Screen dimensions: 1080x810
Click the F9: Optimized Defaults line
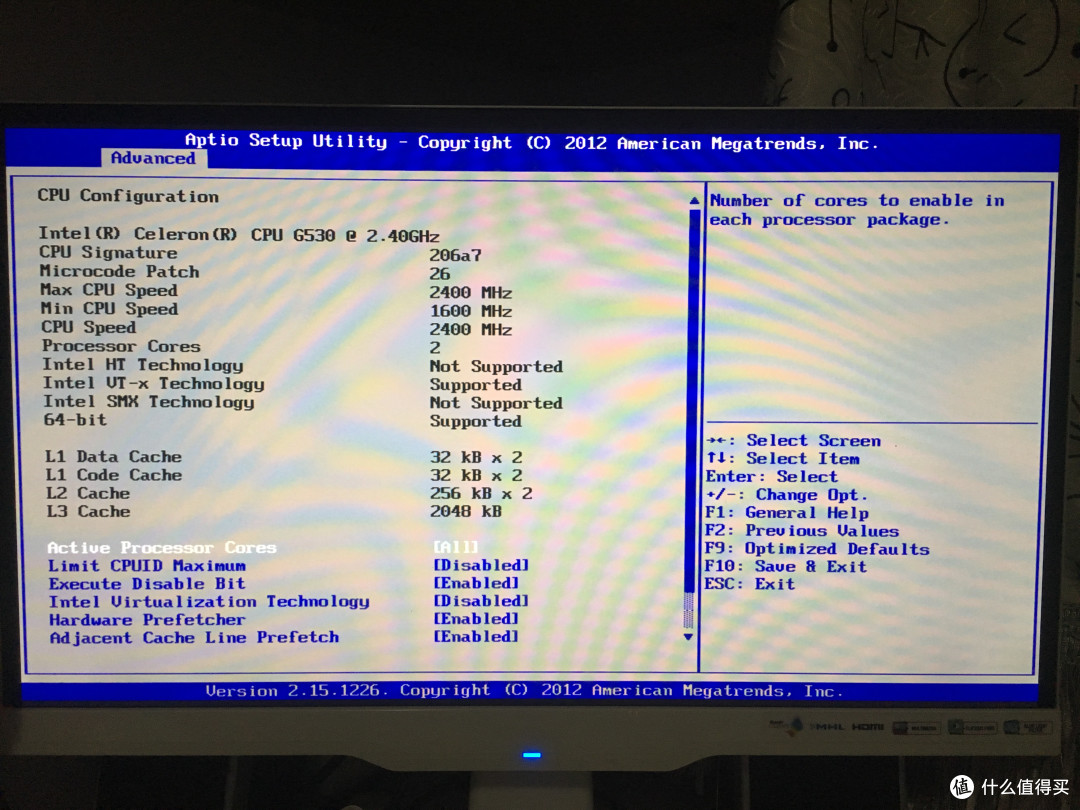pos(817,548)
